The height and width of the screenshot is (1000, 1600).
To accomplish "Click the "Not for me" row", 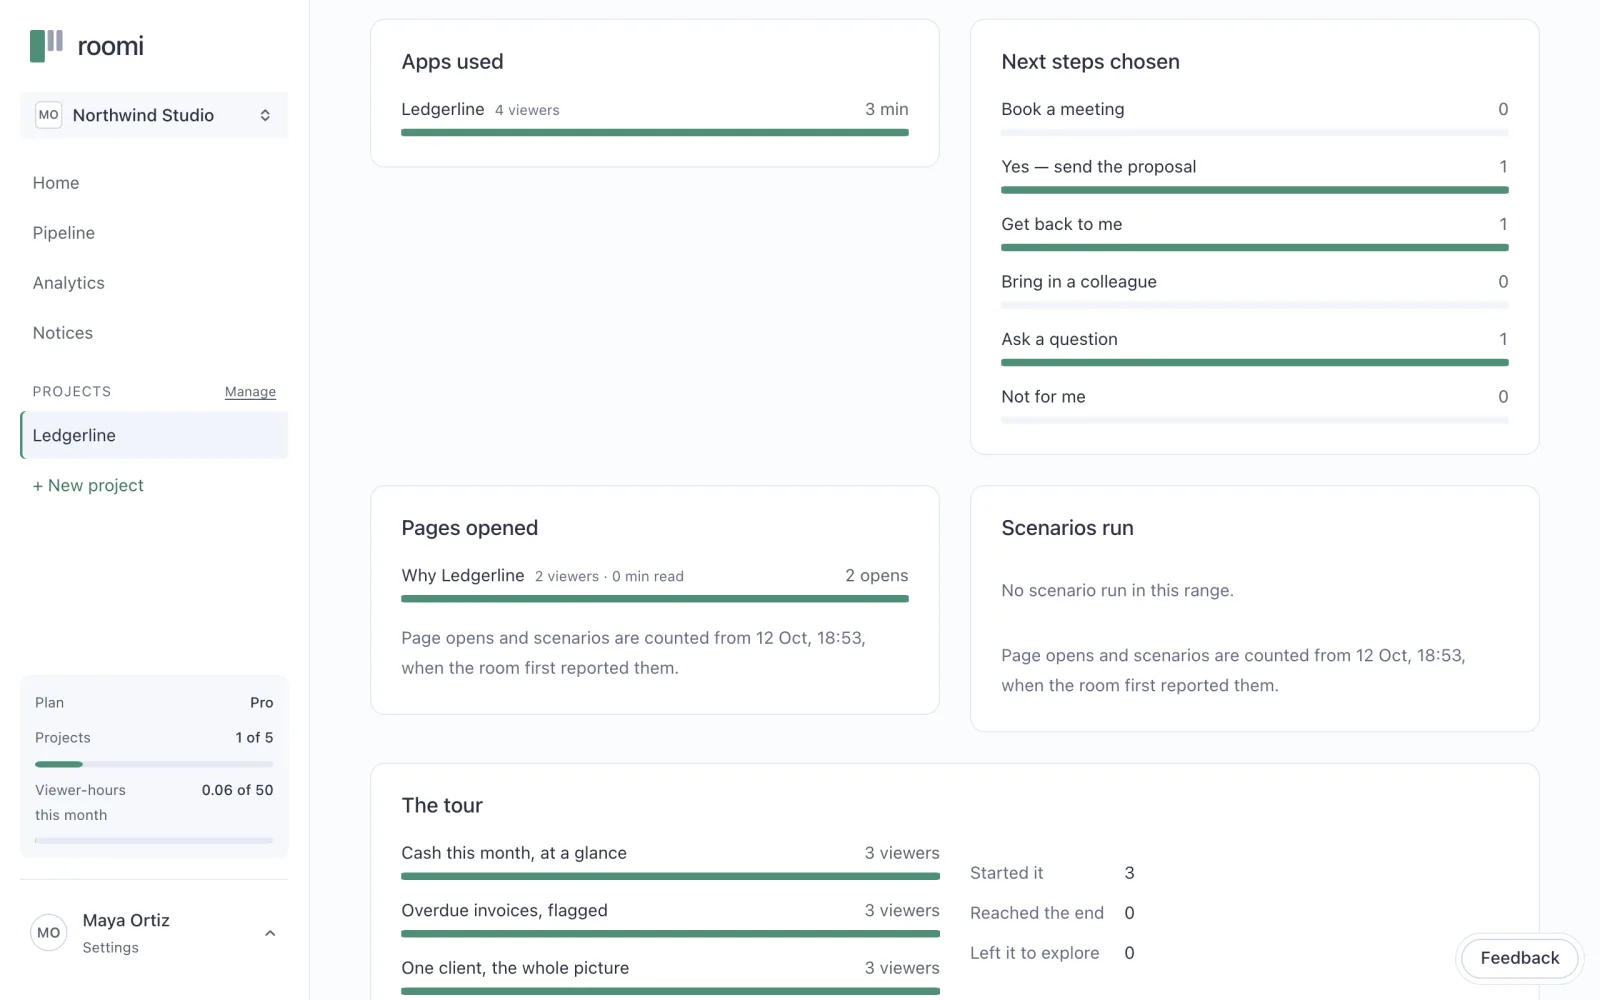I will pyautogui.click(x=1255, y=405).
